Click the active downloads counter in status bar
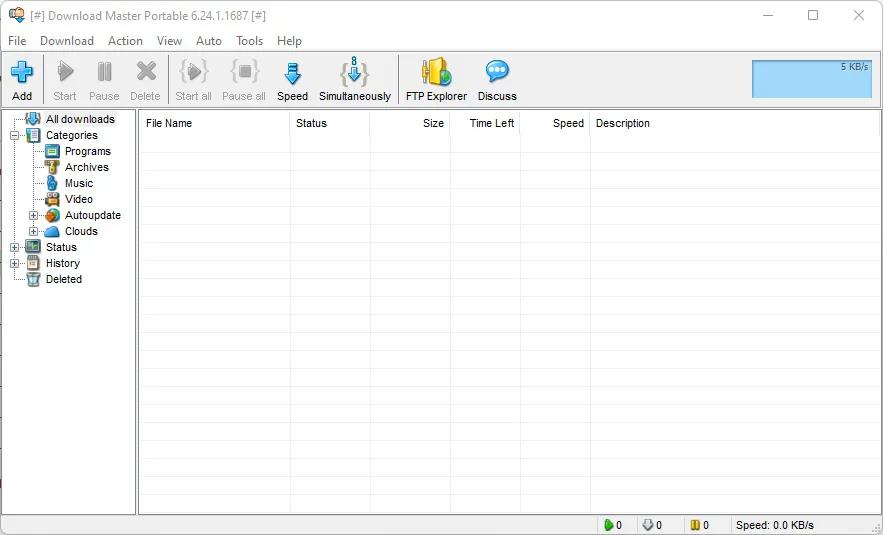This screenshot has height=535, width=883. [x=613, y=525]
